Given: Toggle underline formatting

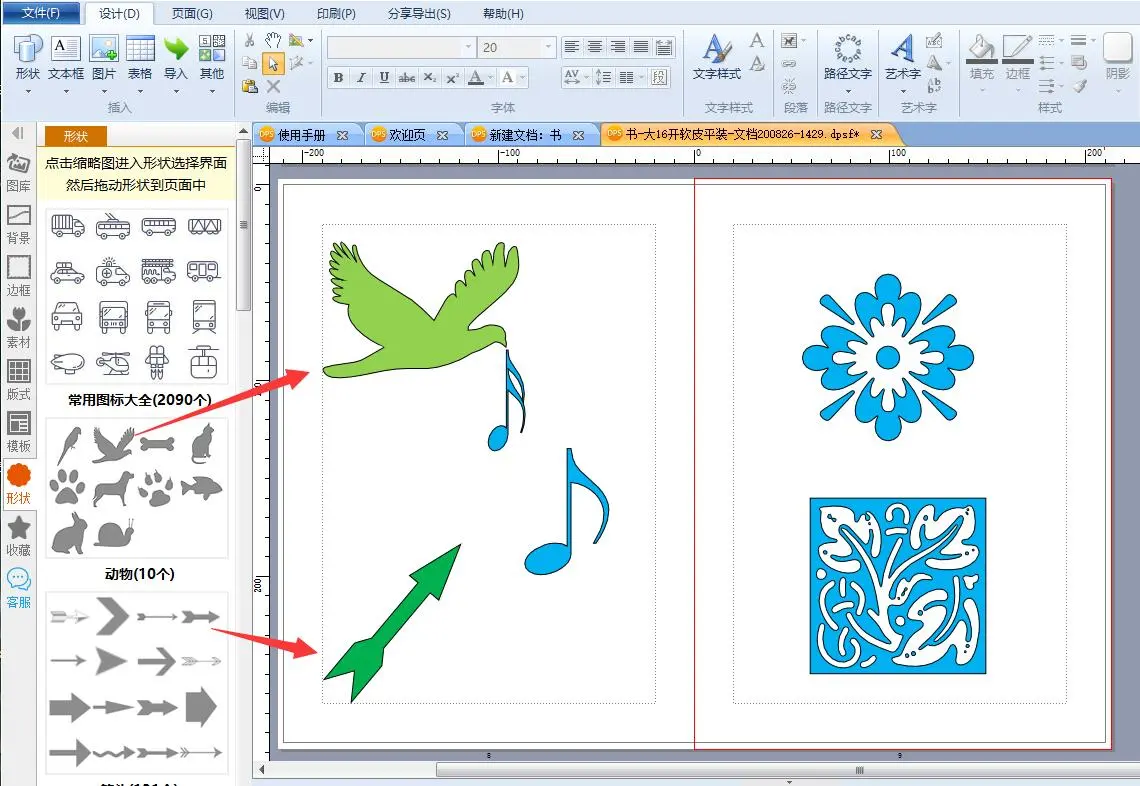Looking at the screenshot, I should (x=383, y=78).
